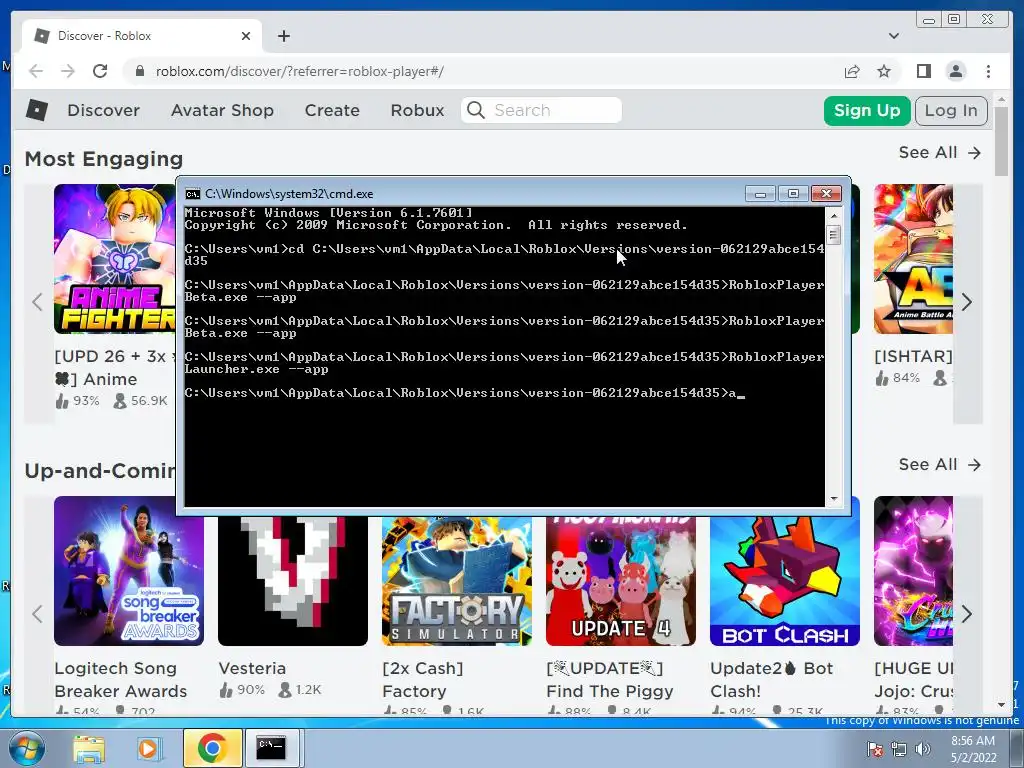Click the page scrollbar down arrow
The image size is (1024, 768).
pyautogui.click(x=1002, y=705)
